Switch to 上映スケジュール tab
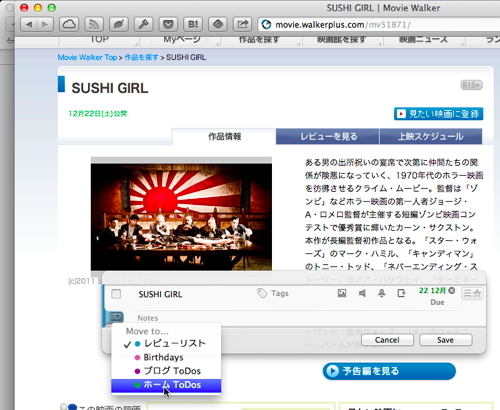Screen dimensions: 500x410 pos(431,137)
